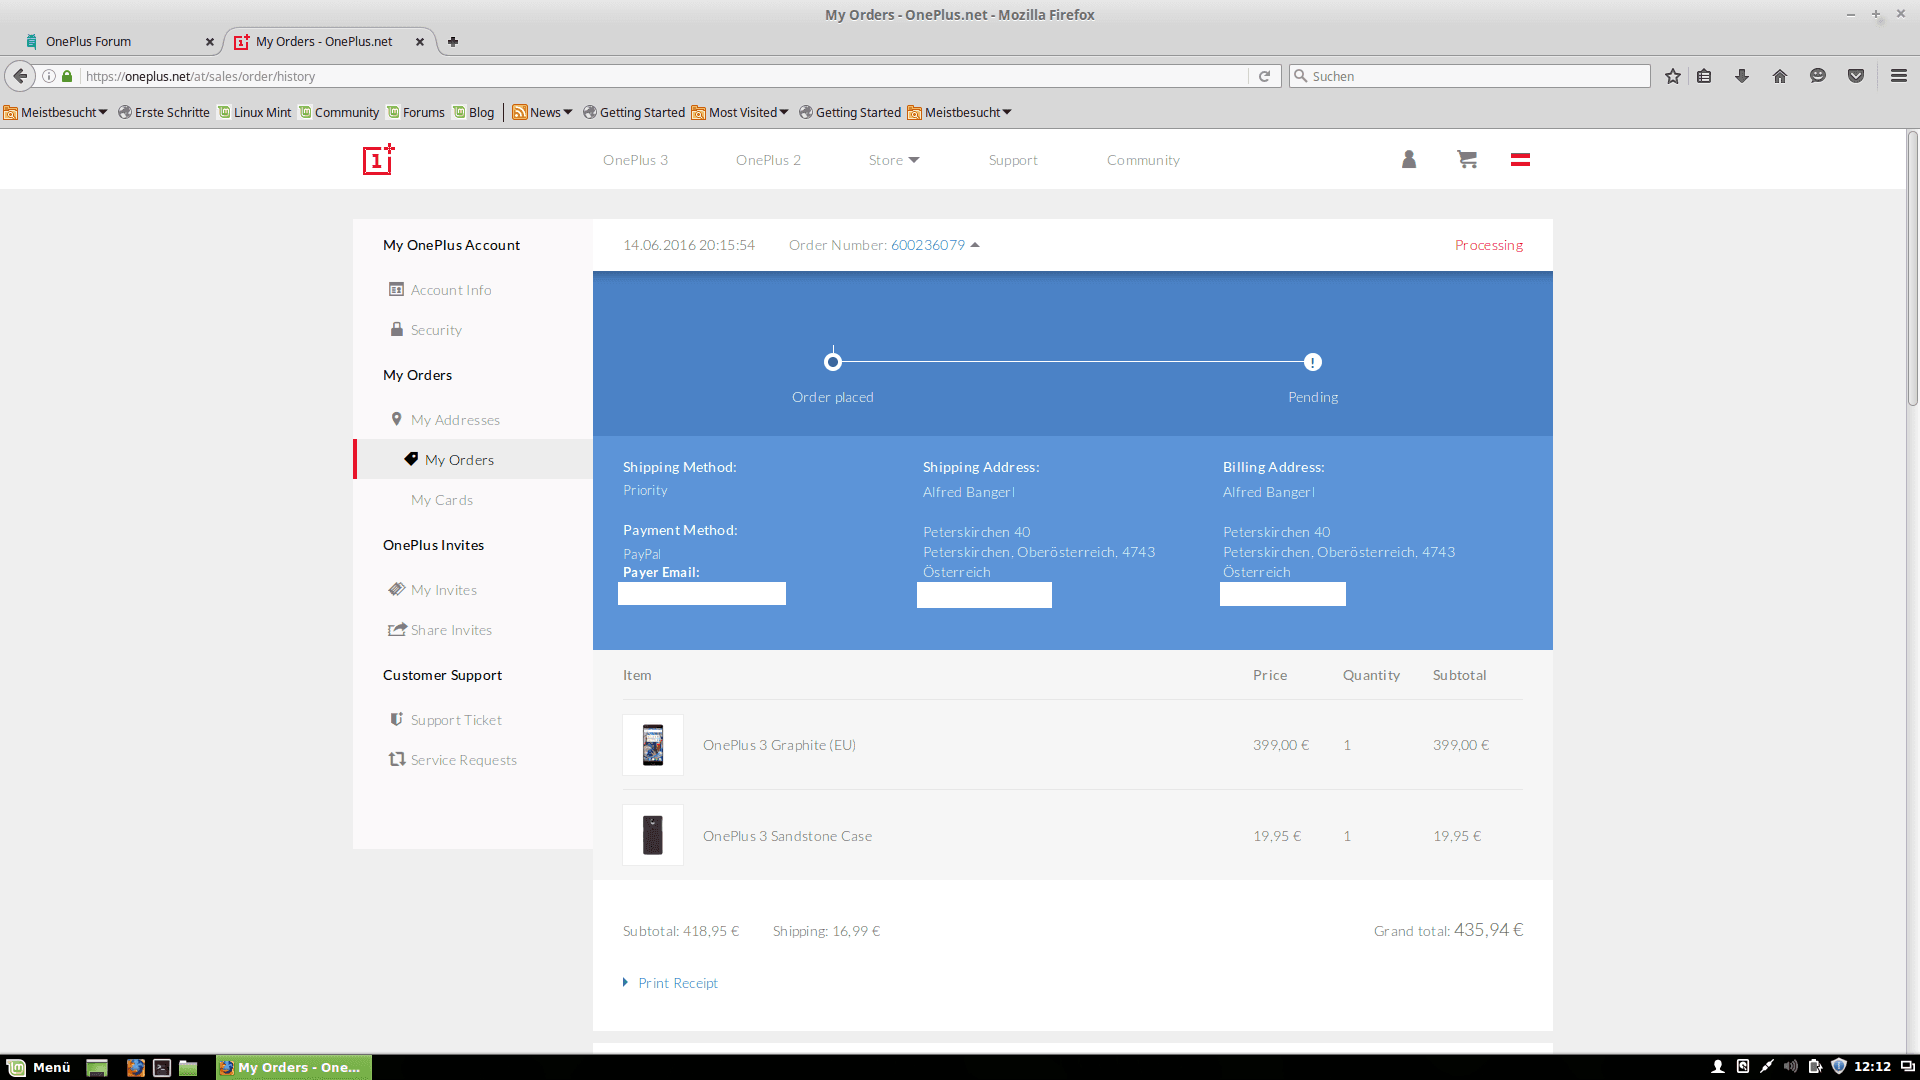Click the Austria country flag icon

click(1520, 160)
